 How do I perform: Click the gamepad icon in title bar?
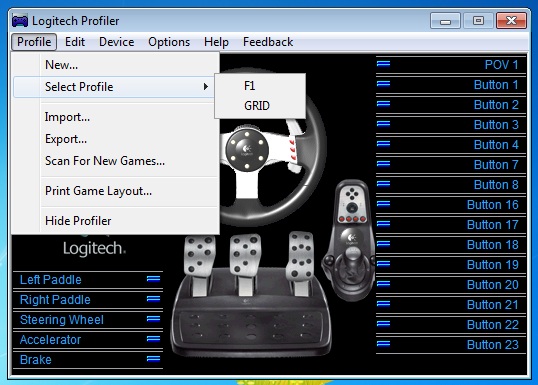[x=20, y=21]
